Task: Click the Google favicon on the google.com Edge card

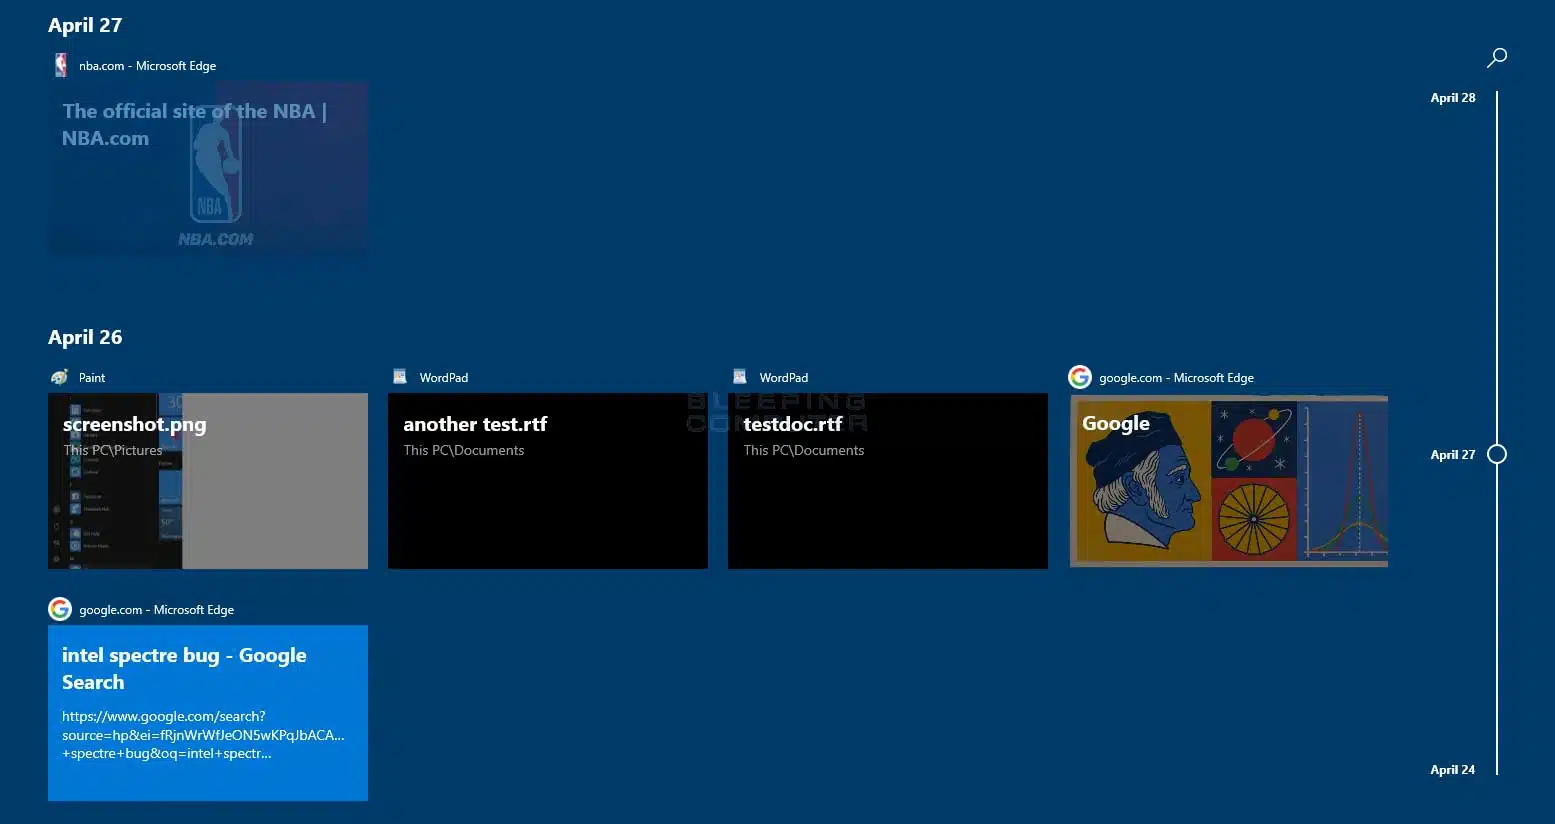Action: click(1079, 377)
